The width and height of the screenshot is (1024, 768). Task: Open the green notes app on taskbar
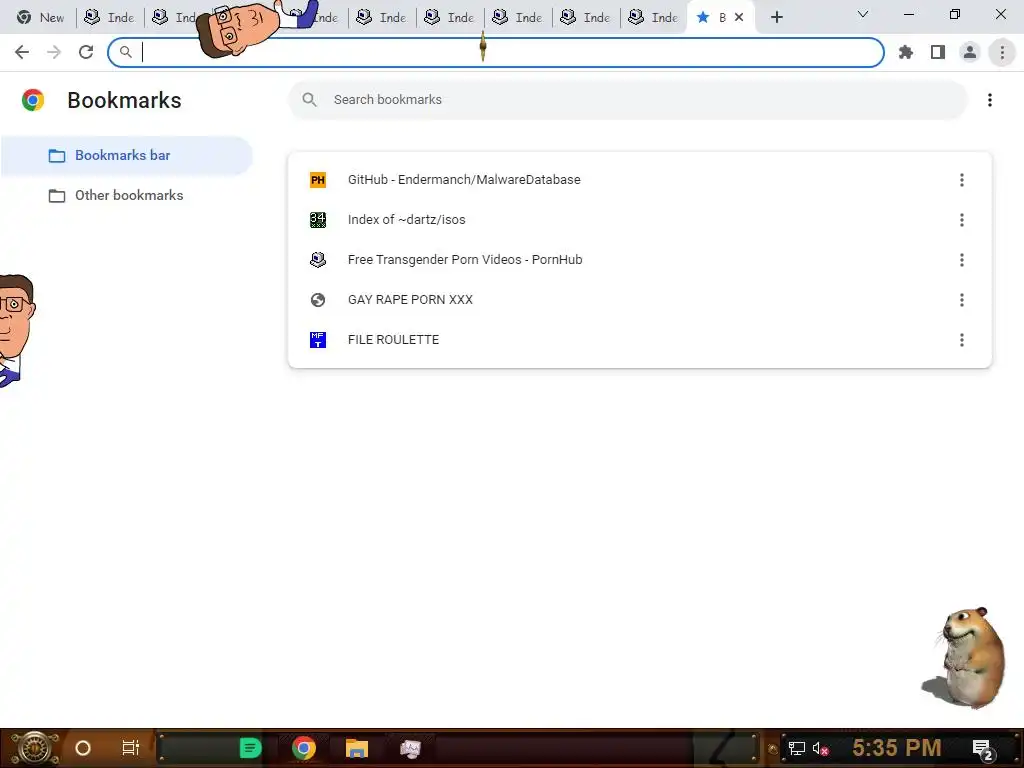[x=250, y=748]
